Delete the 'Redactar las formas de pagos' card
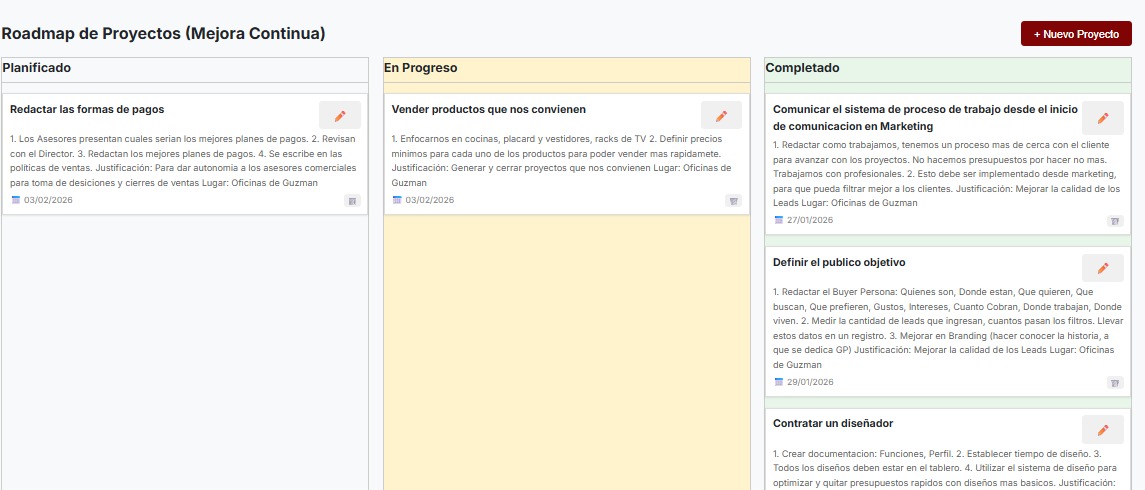The width and height of the screenshot is (1145, 490). coord(353,201)
